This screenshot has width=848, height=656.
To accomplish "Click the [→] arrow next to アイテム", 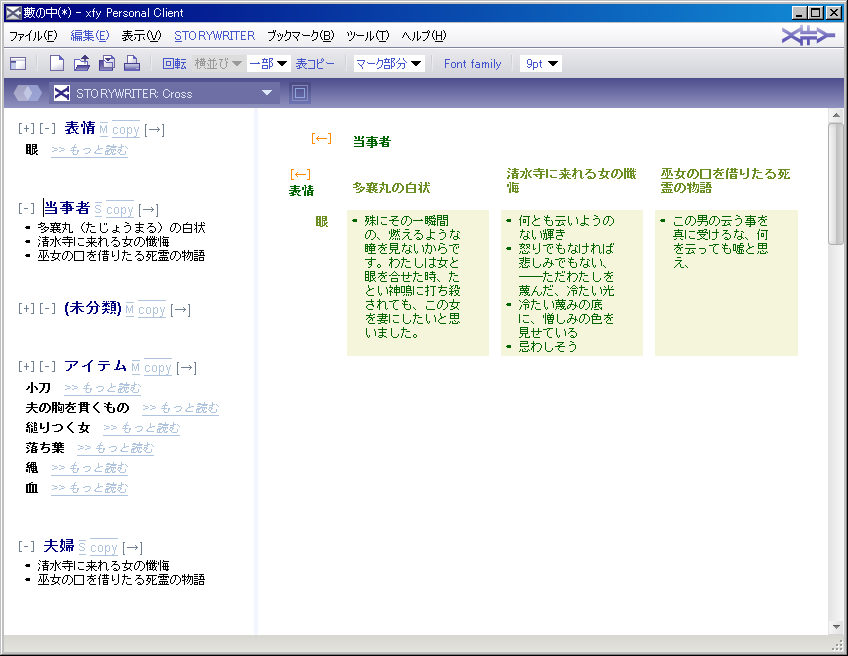I will tap(187, 368).
